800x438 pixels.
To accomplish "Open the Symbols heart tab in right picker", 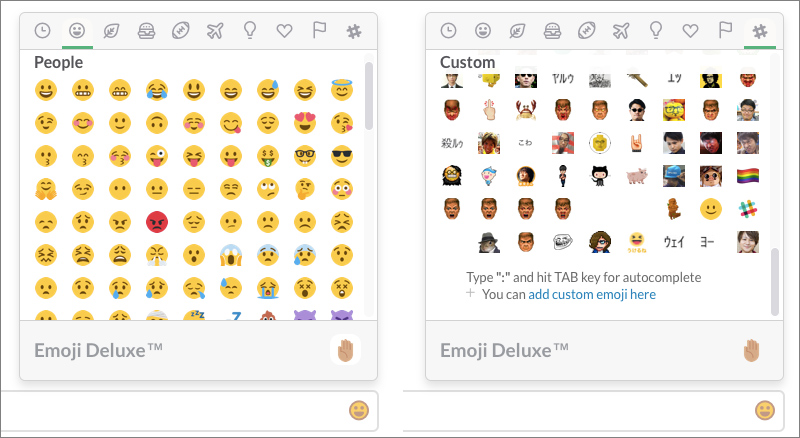I will (x=690, y=31).
